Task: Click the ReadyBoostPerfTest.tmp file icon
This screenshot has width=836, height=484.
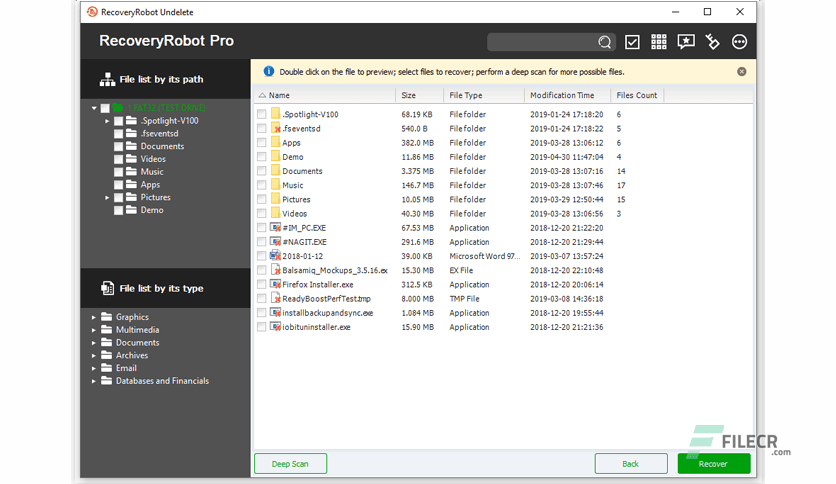Action: pyautogui.click(x=276, y=298)
